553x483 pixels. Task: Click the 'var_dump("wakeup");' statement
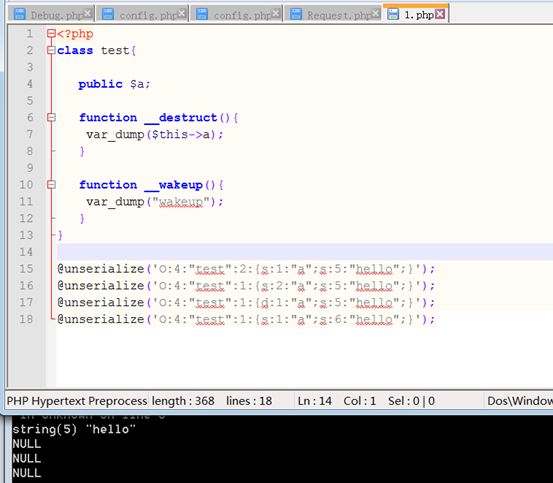coord(154,202)
